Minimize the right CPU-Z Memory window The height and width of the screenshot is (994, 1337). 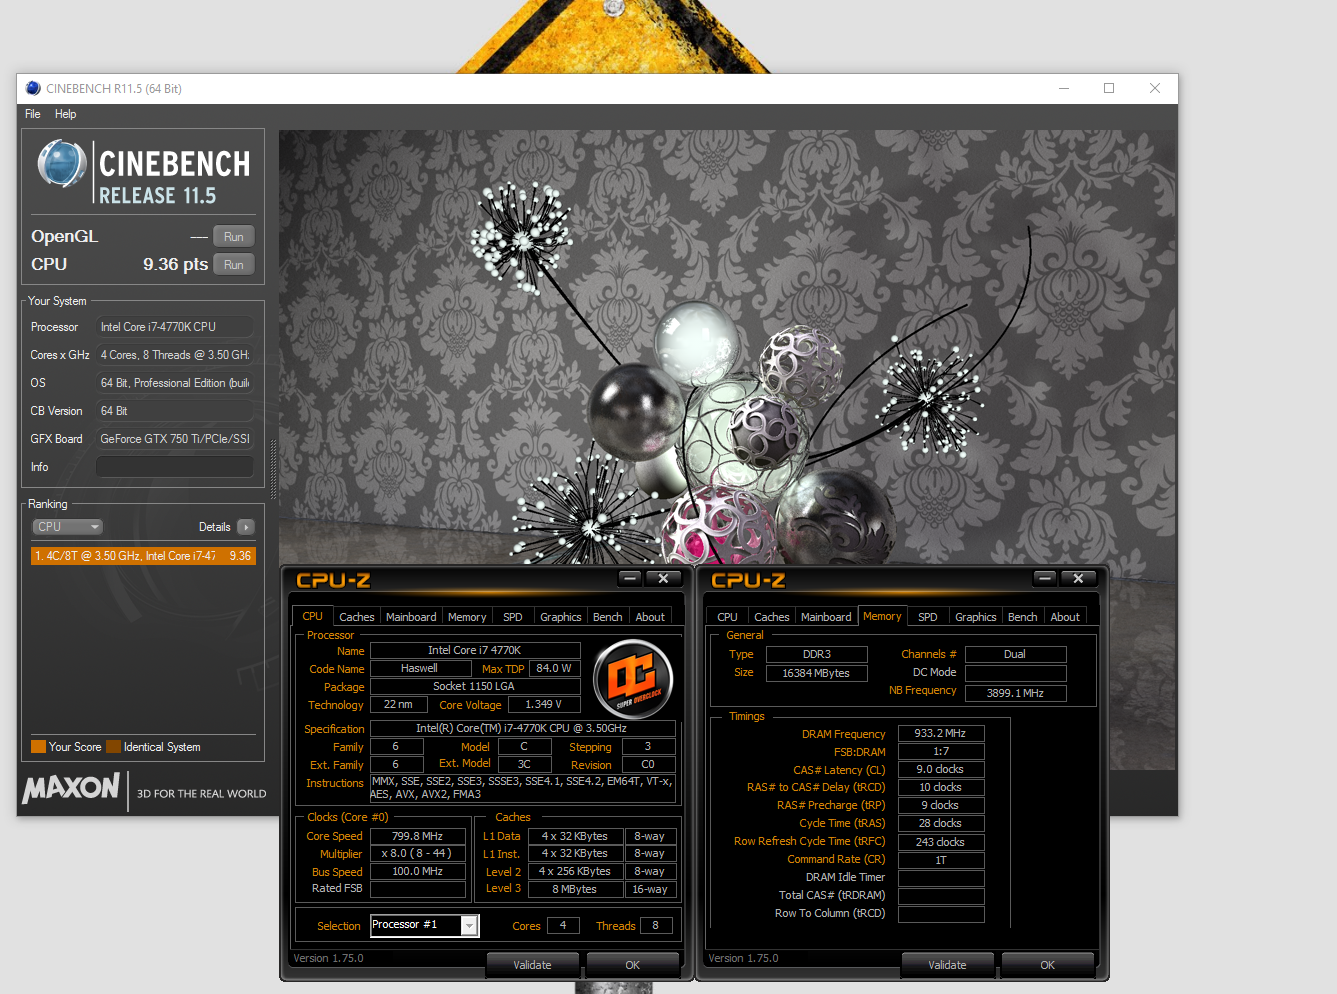[1045, 578]
